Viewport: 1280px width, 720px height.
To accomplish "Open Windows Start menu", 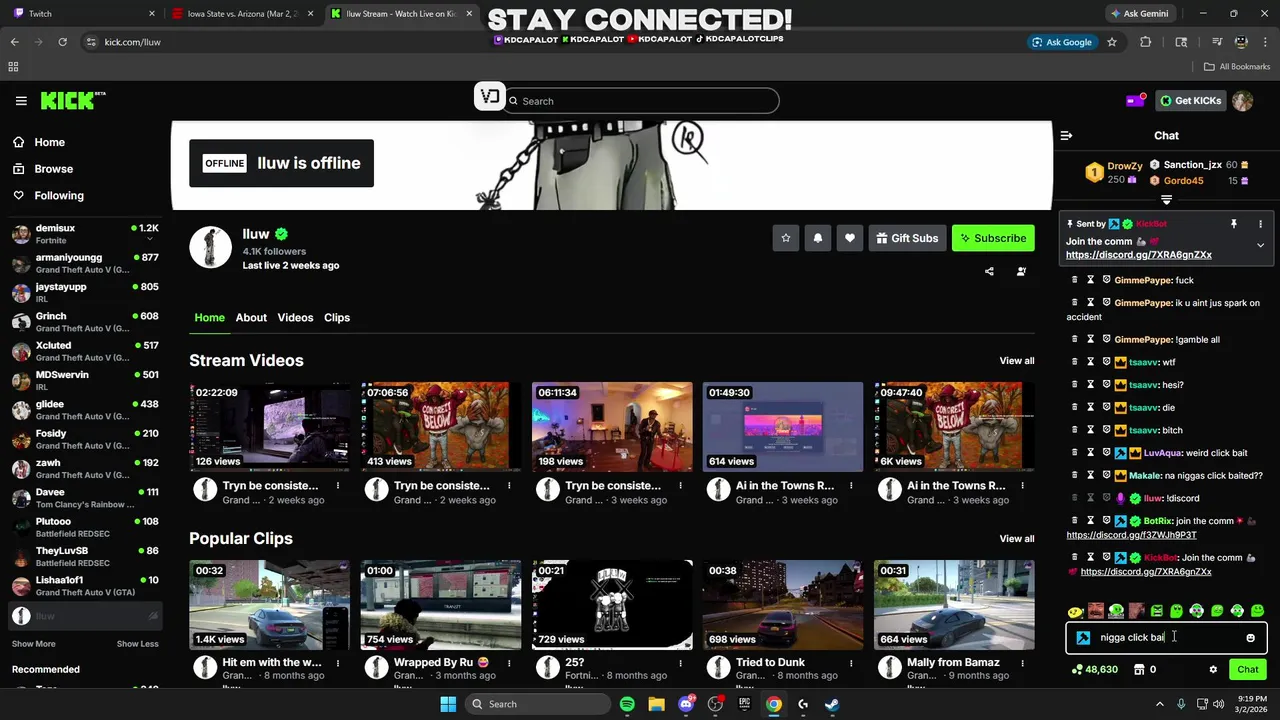I will pos(448,704).
